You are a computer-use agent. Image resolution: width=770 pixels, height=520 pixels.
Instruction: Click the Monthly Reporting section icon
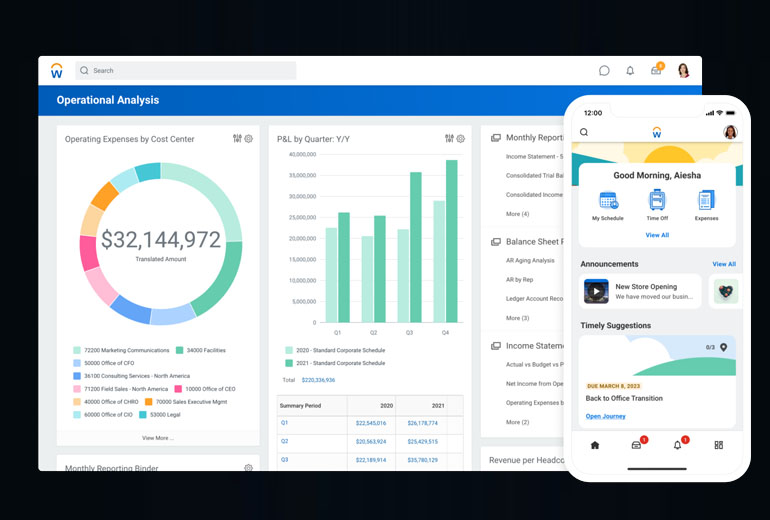pyautogui.click(x=496, y=138)
